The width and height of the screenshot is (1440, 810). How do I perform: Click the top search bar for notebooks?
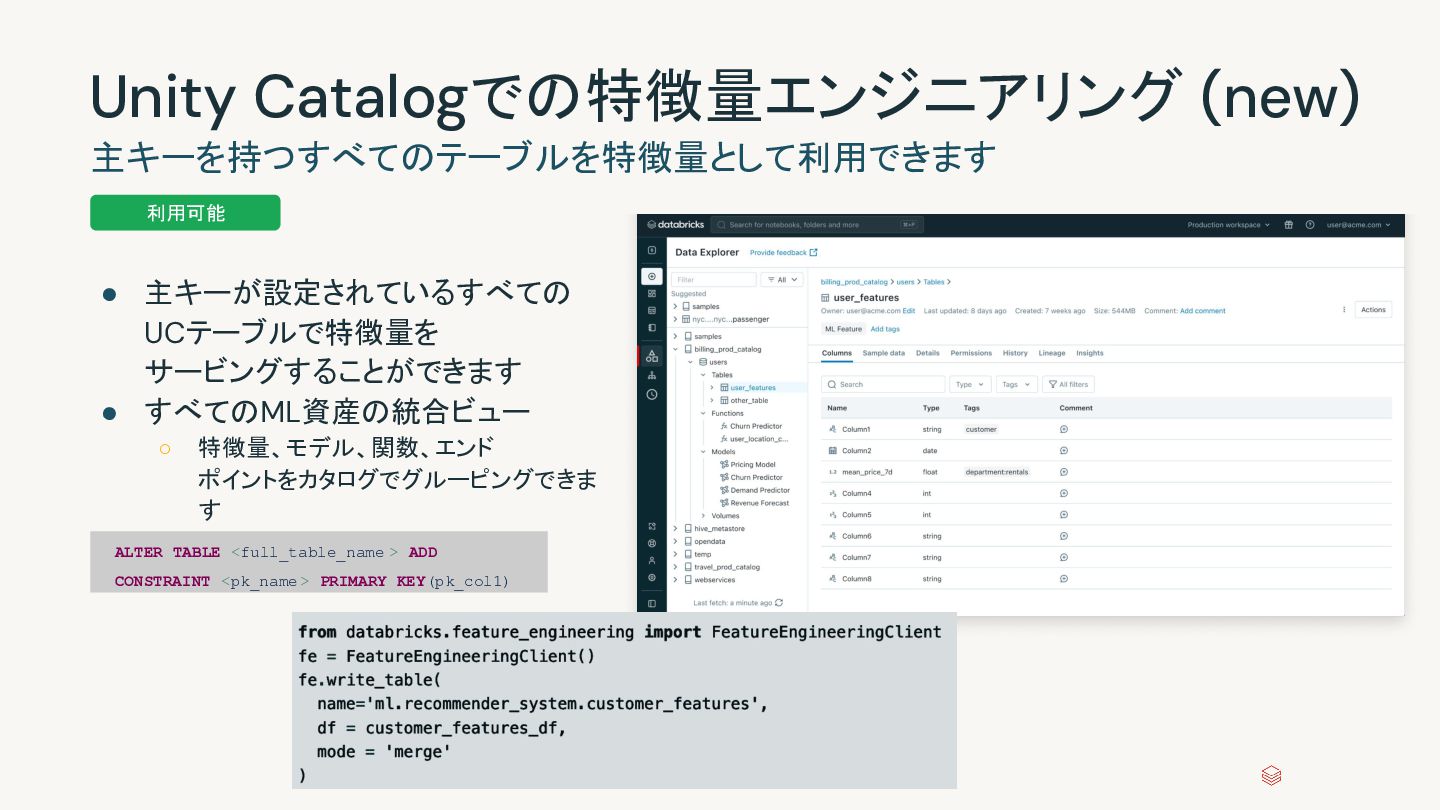coord(818,225)
